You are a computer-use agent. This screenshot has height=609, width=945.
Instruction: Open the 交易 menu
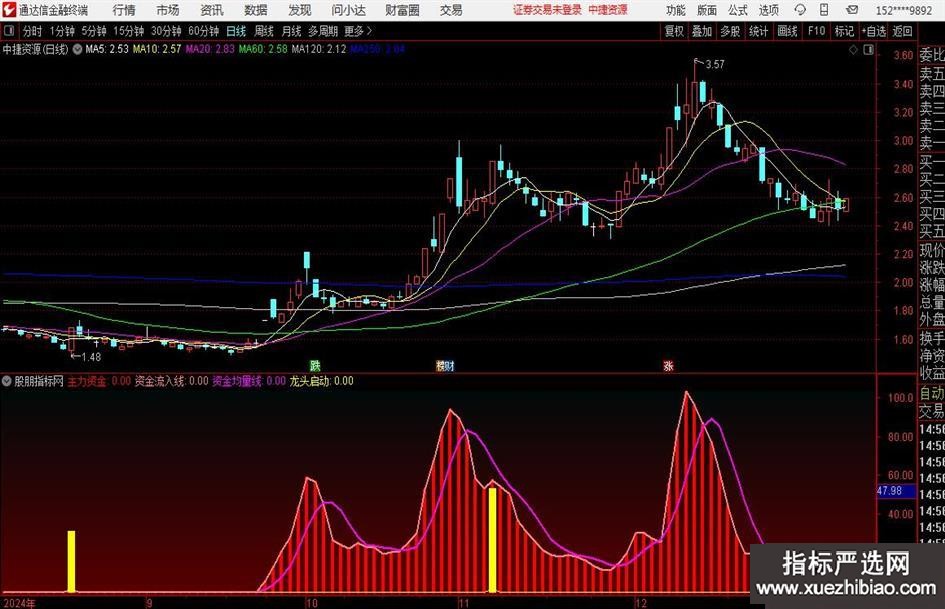coord(451,10)
